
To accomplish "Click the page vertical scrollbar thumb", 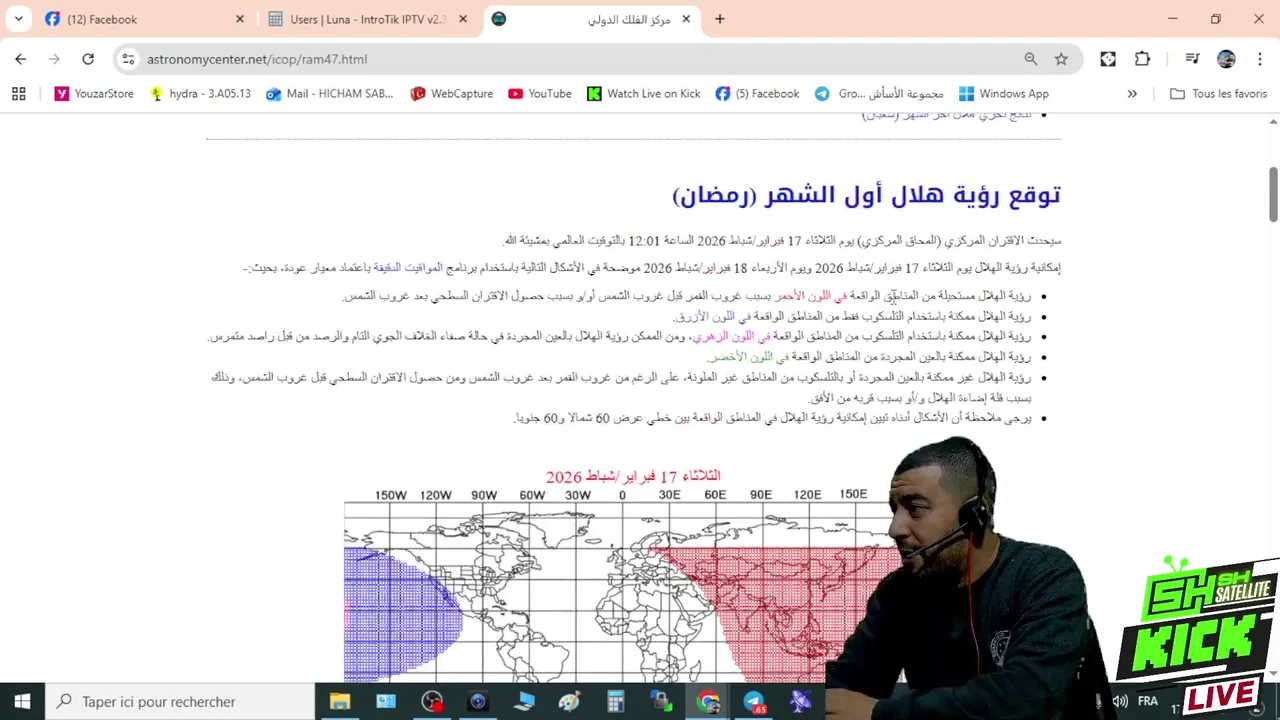I will tap(1273, 195).
